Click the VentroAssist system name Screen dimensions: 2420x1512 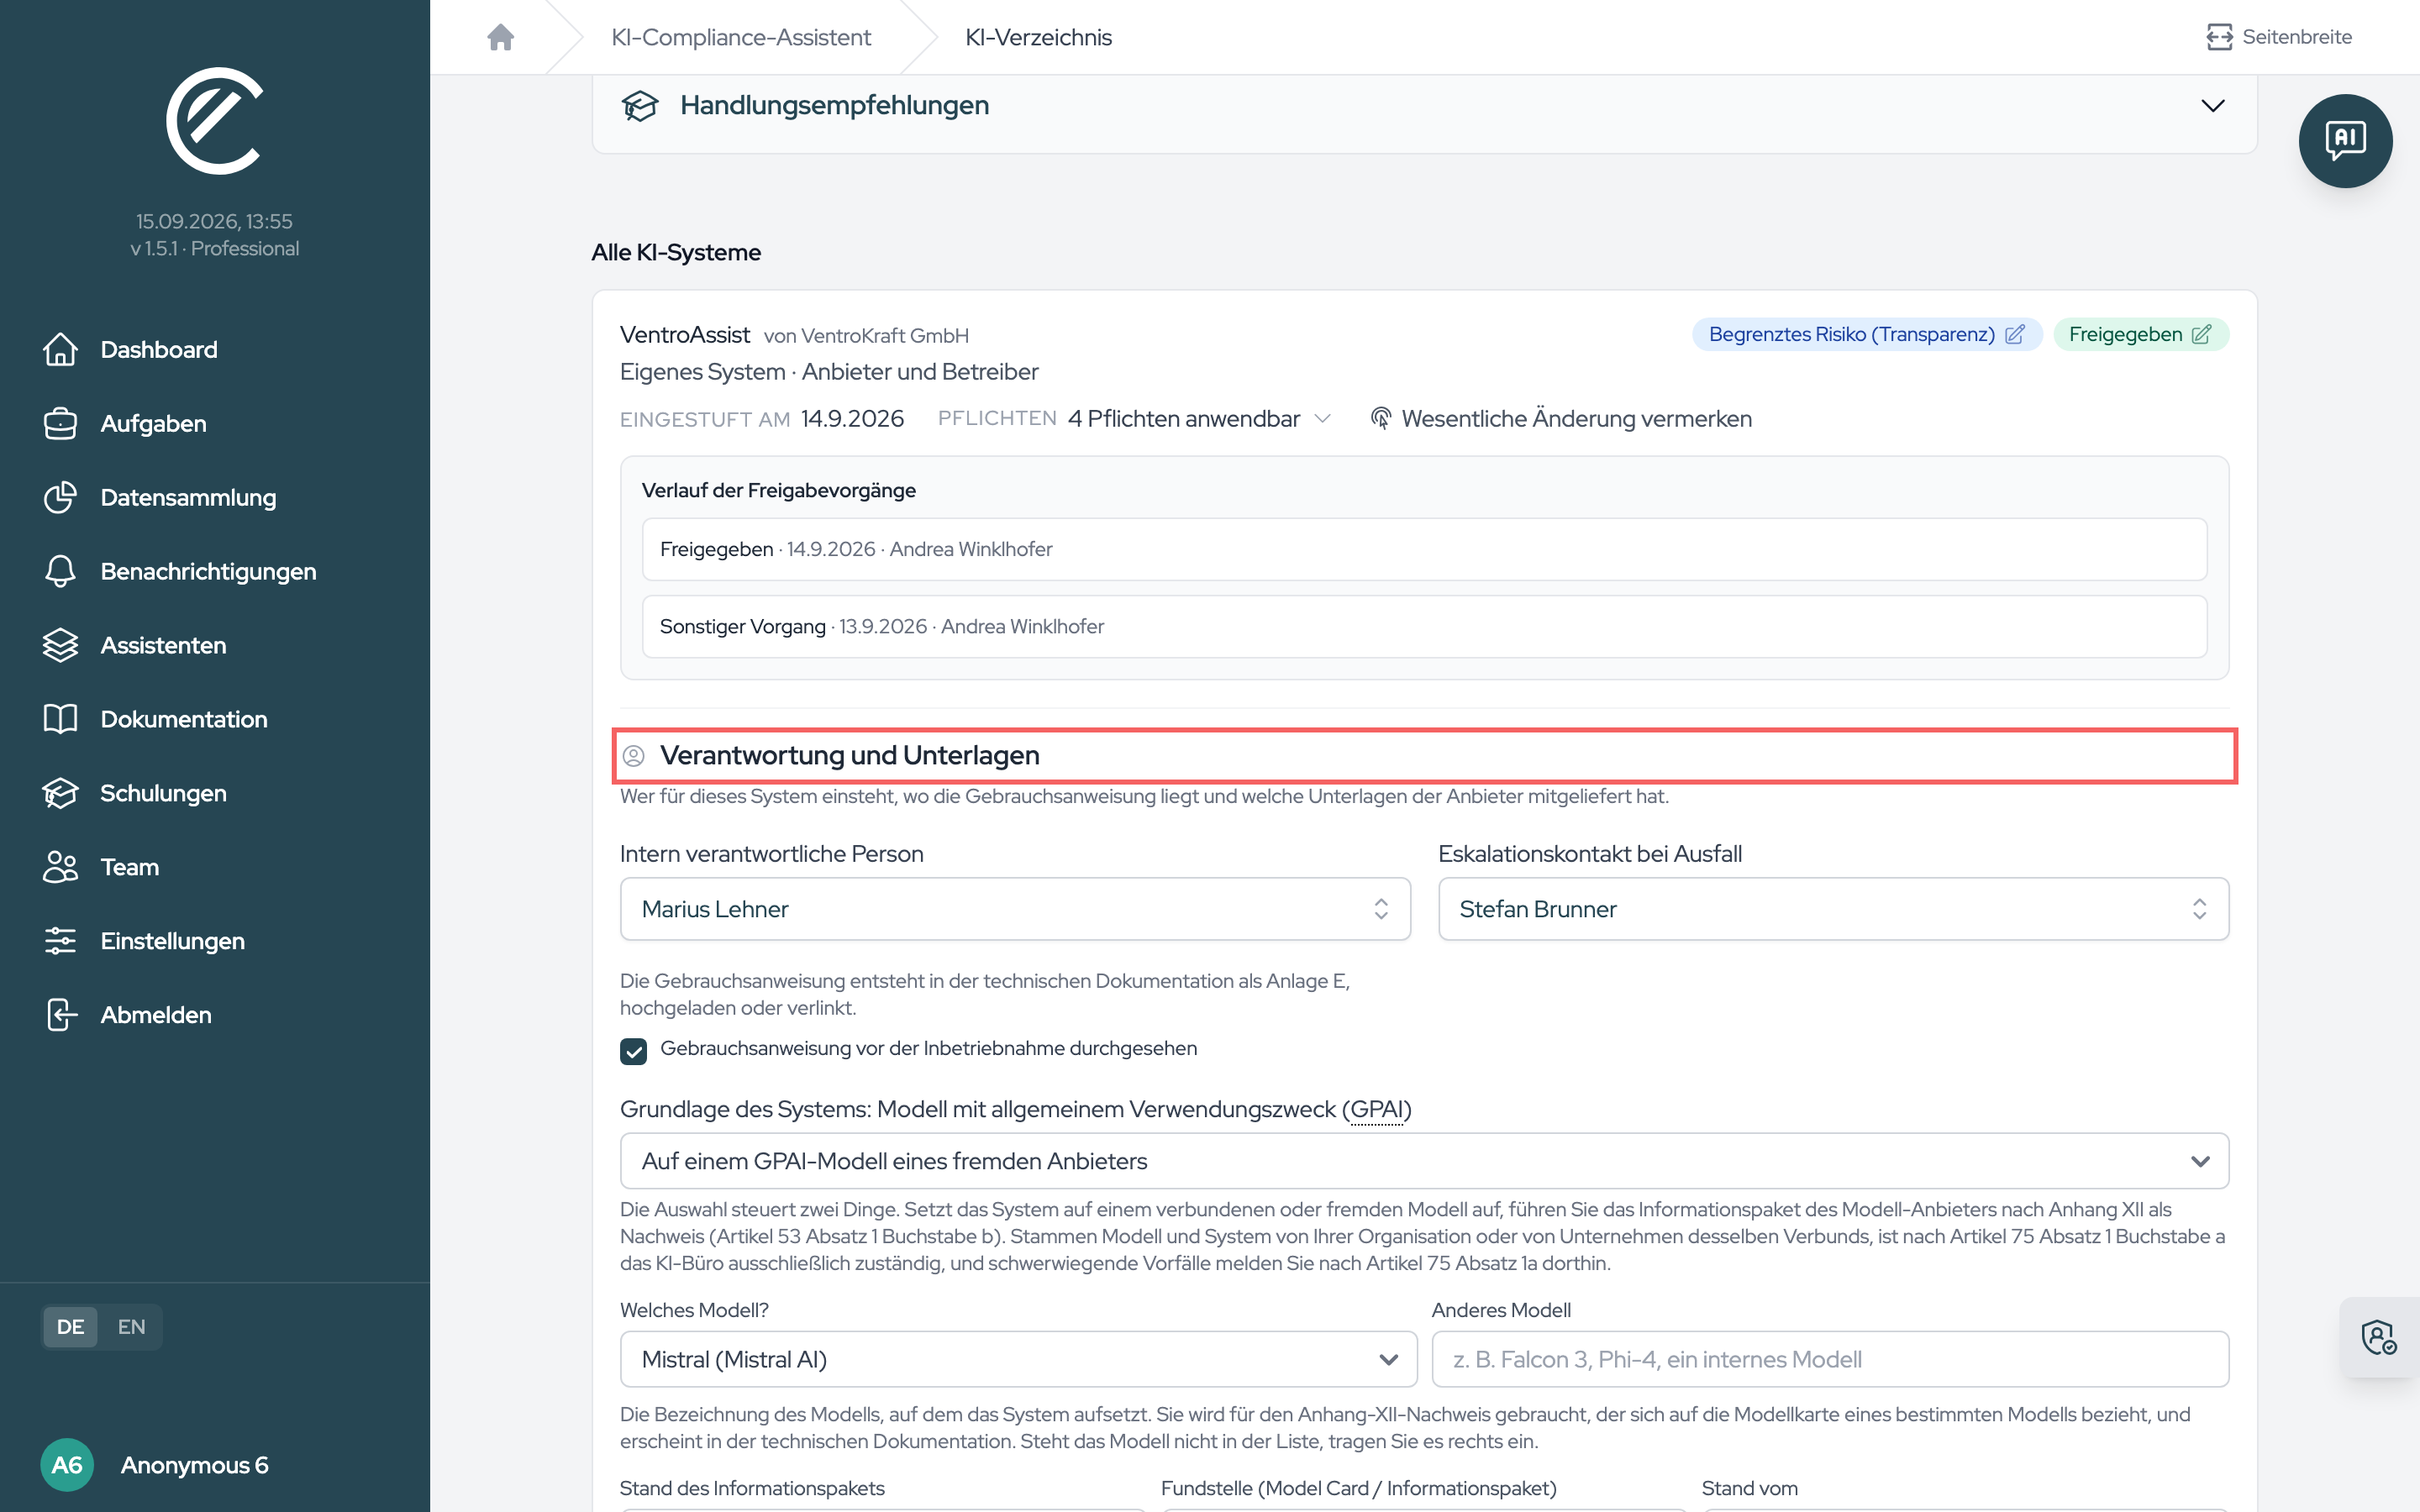(684, 334)
